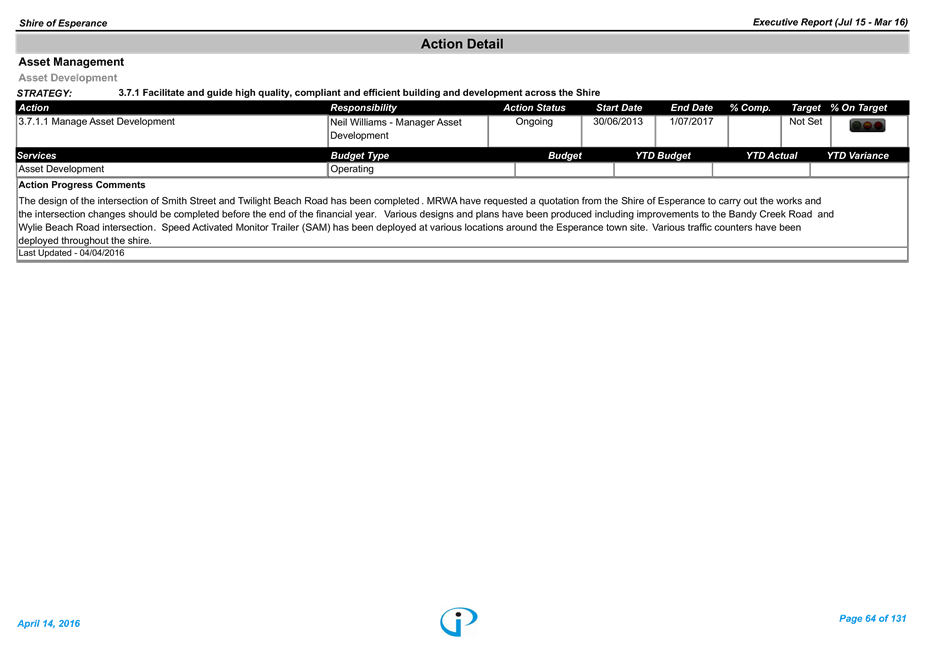The image size is (928, 657).
Task: Click the Action Status column header
Action: click(534, 108)
